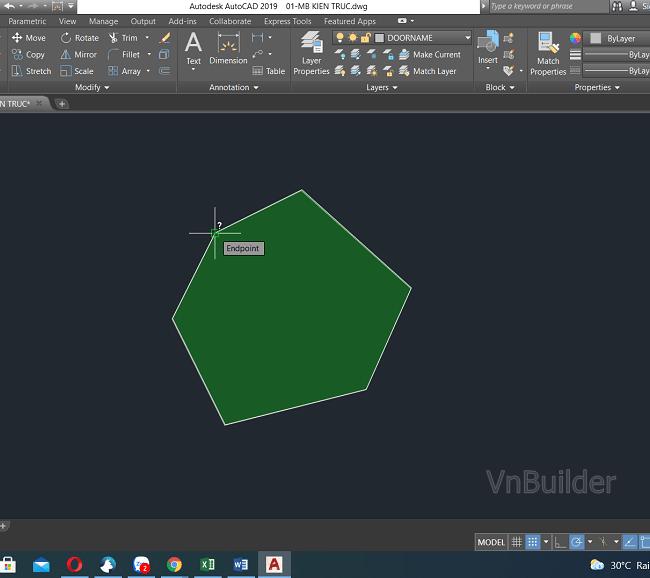Activate the Array tool
This screenshot has height=578, width=650.
tap(124, 71)
